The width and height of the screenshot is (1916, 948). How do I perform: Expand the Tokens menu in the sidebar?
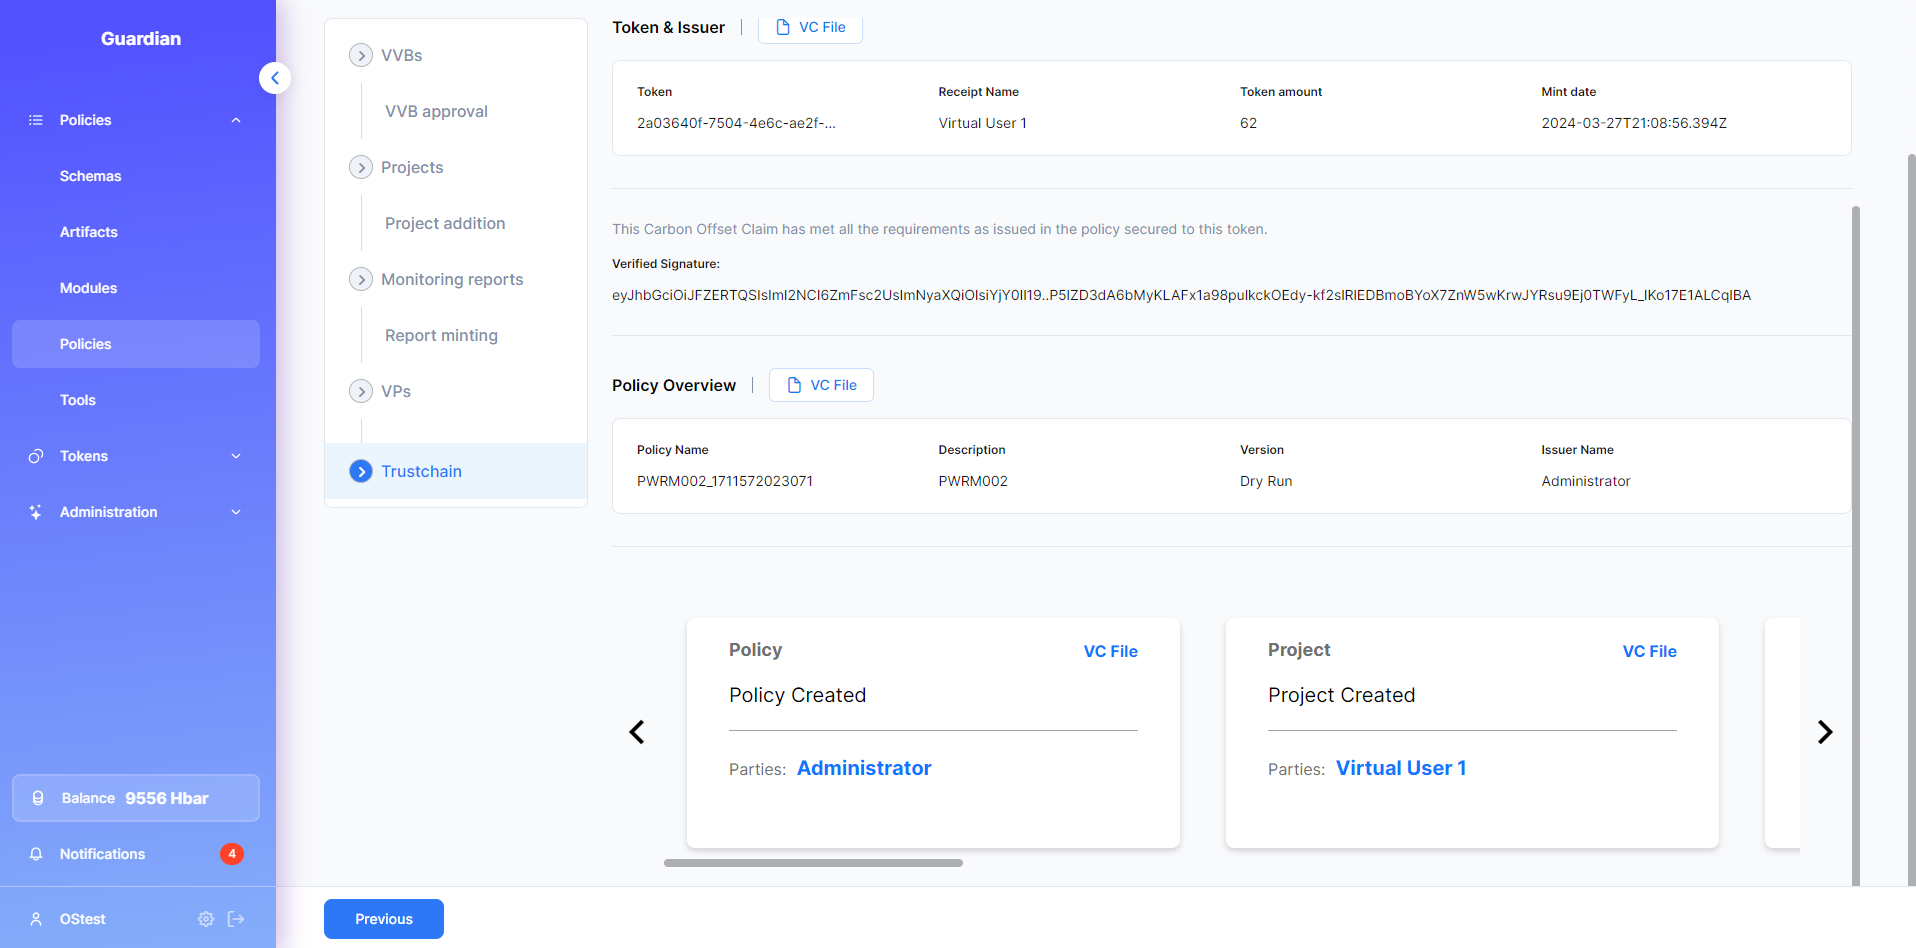[x=236, y=456]
